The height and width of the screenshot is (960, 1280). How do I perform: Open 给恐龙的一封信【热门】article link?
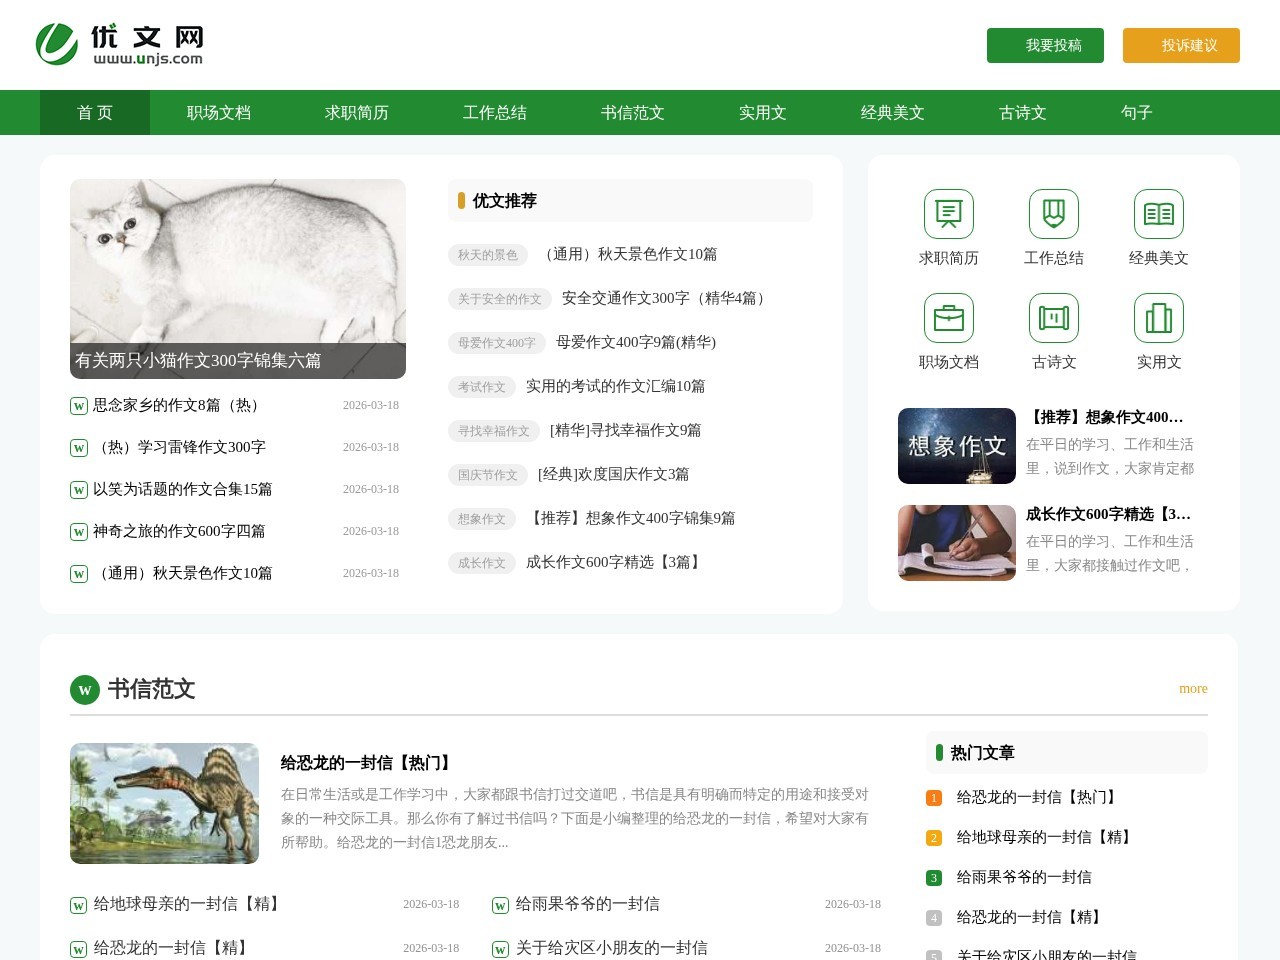pyautogui.click(x=365, y=762)
